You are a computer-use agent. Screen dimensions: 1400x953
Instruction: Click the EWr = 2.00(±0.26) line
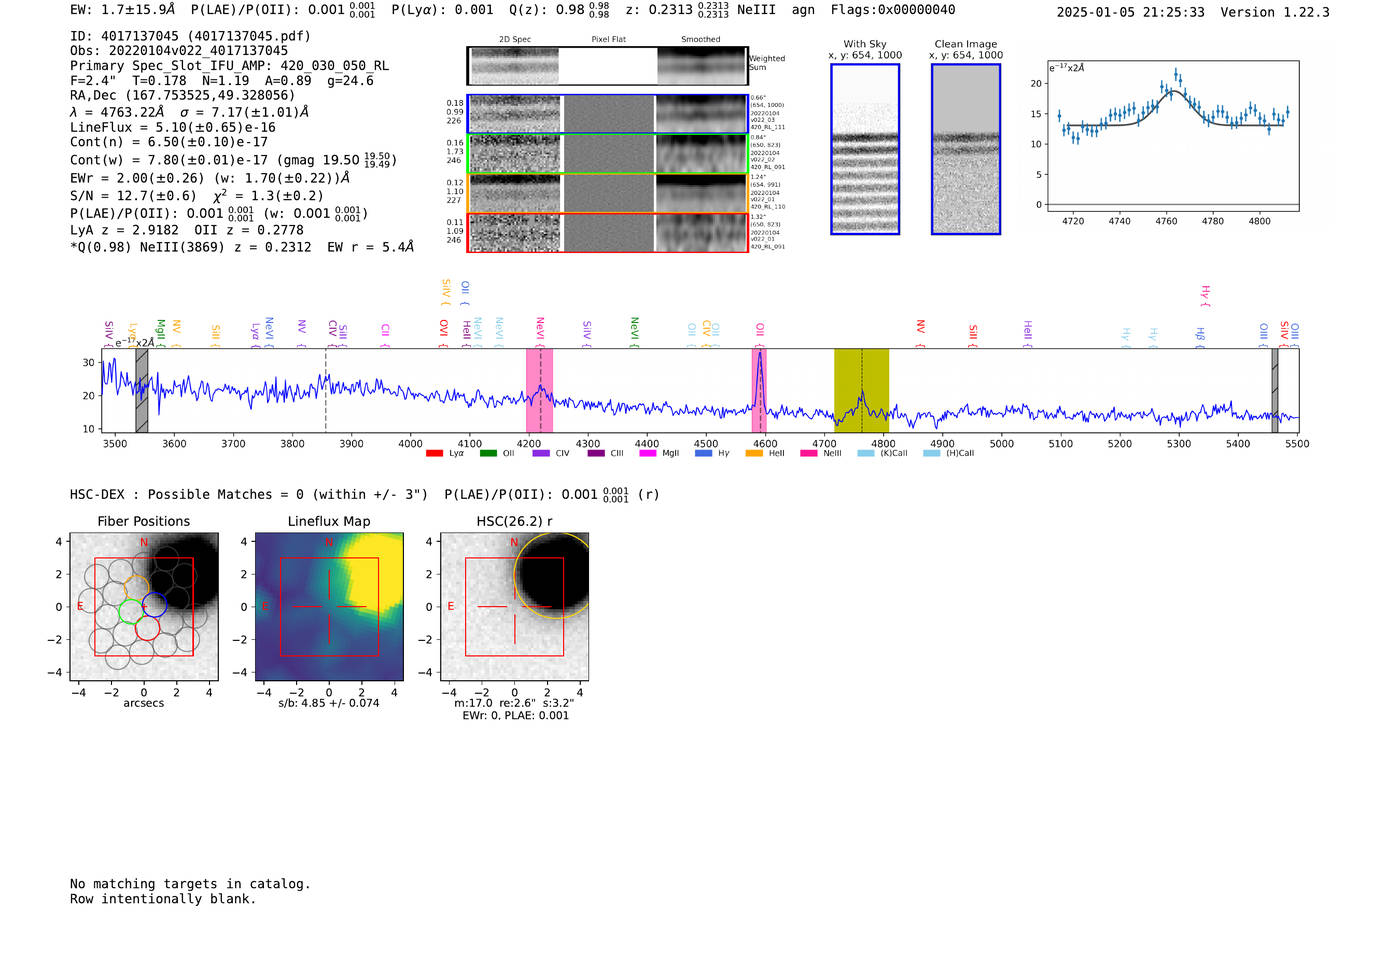tap(210, 178)
